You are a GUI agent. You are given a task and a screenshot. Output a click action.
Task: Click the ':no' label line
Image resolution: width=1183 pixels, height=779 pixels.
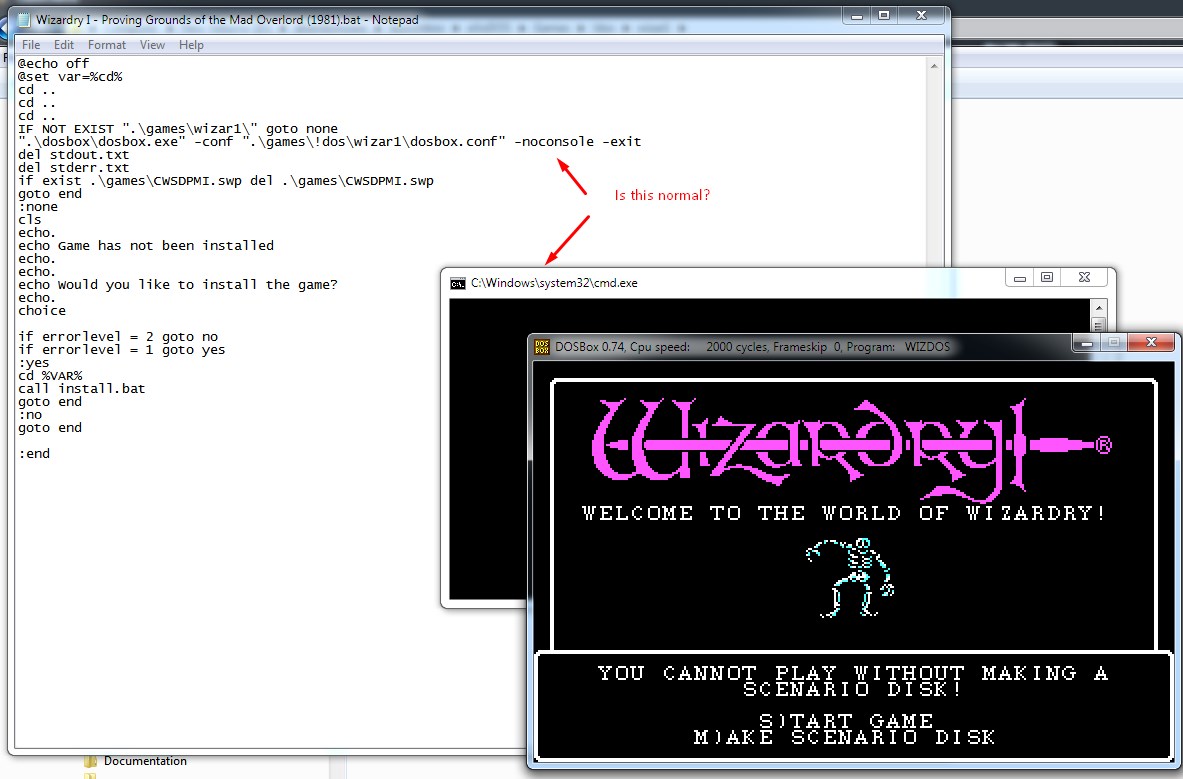[30, 415]
